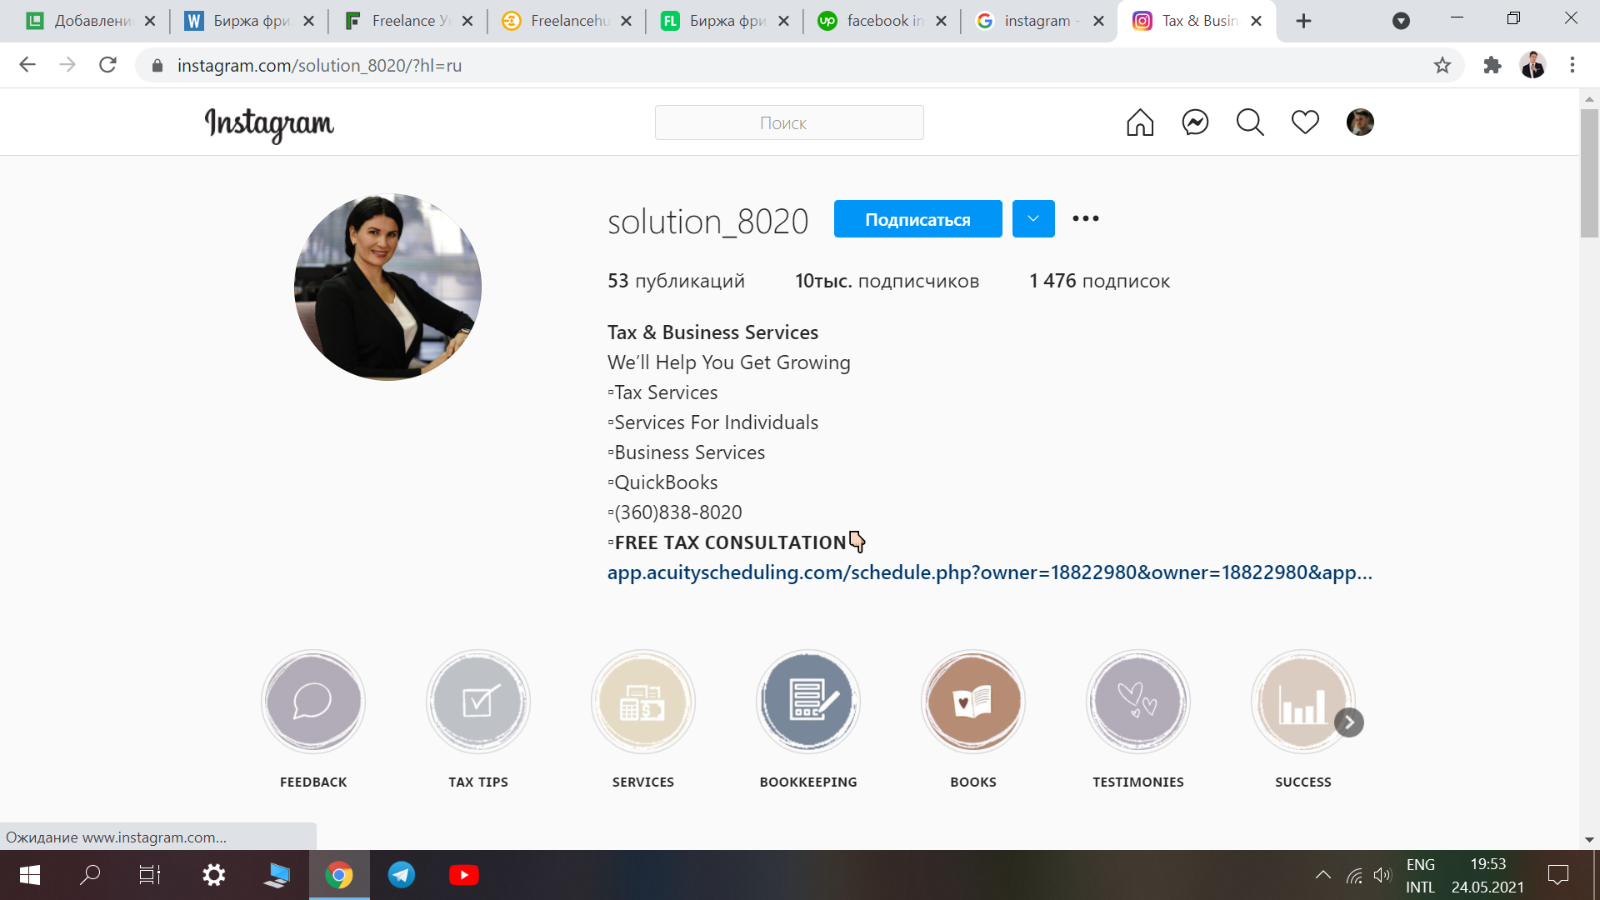1600x900 pixels.
Task: Bookmark this page with star icon
Action: [1442, 65]
